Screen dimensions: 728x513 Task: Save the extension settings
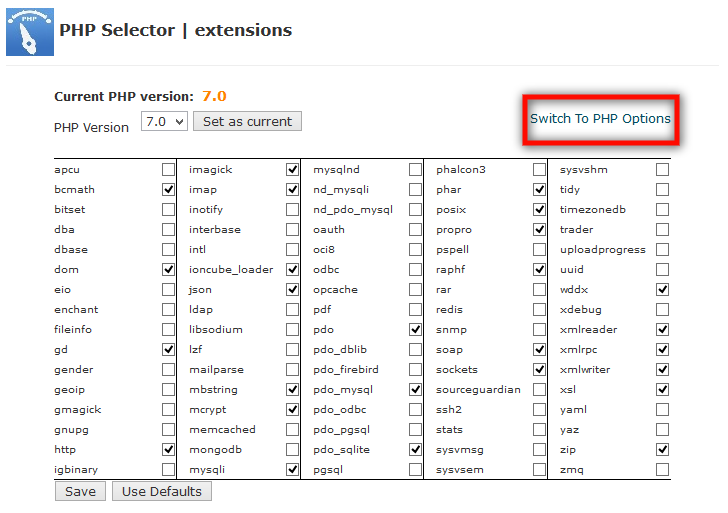point(80,491)
